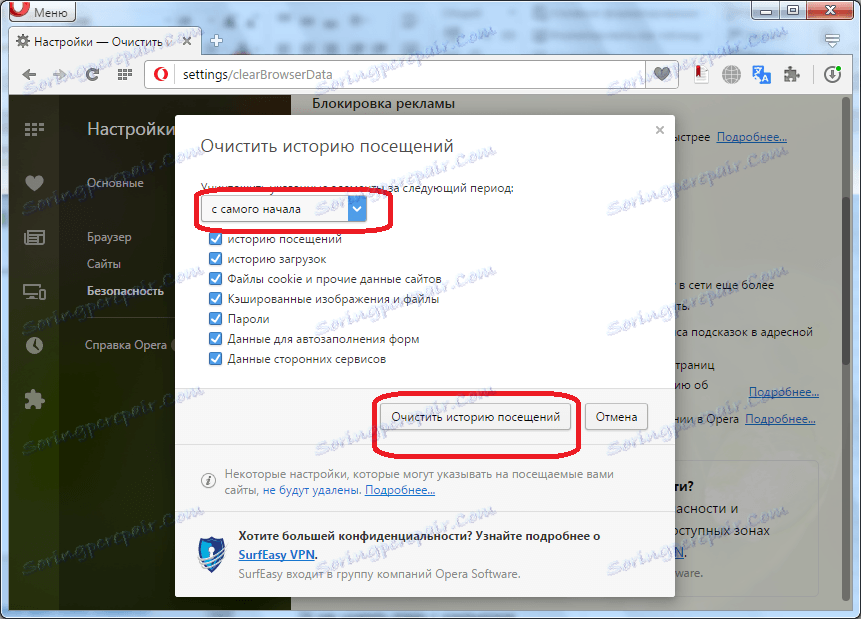
Task: Open the extensions puzzle icon in the toolbar
Action: (x=791, y=75)
